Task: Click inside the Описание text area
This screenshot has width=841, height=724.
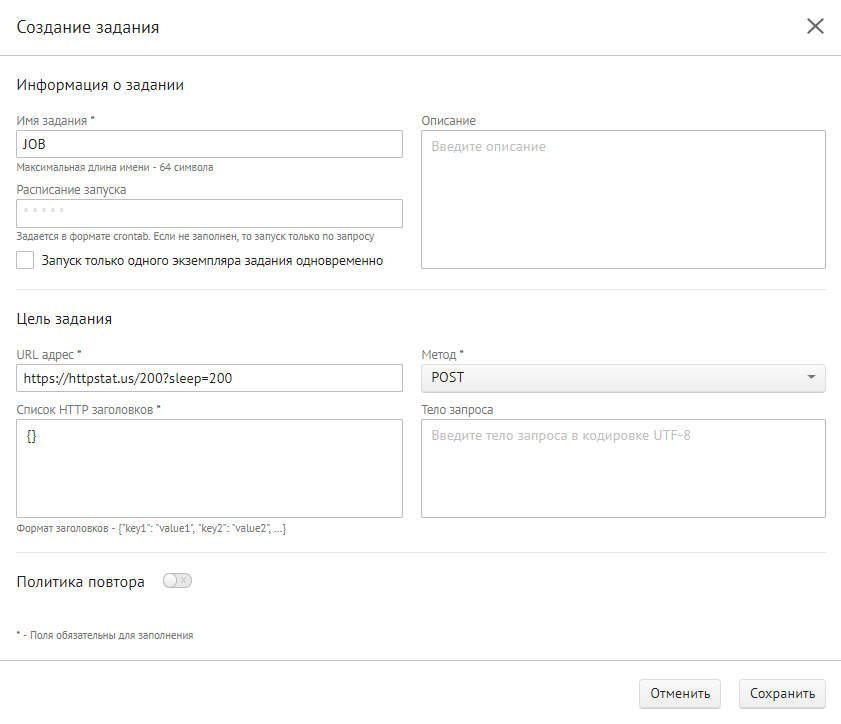Action: tap(623, 199)
